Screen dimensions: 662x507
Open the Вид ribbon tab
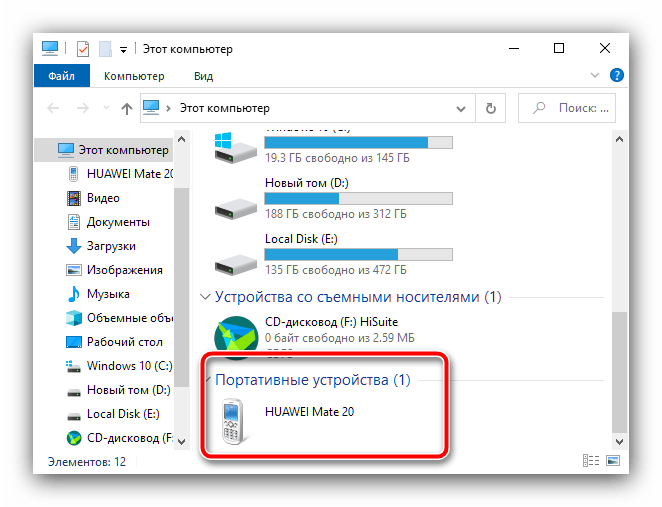[x=203, y=76]
